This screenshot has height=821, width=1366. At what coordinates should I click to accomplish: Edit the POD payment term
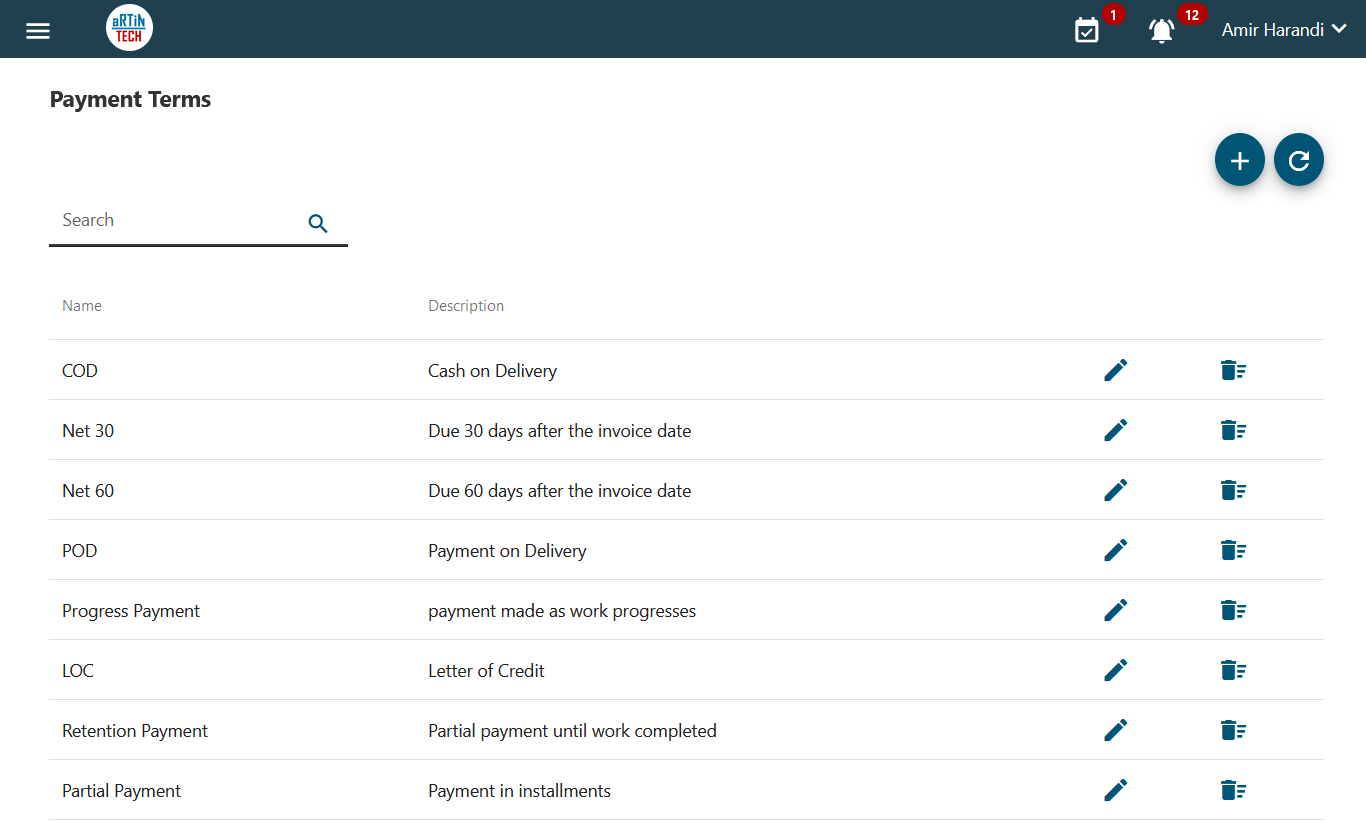coord(1115,550)
